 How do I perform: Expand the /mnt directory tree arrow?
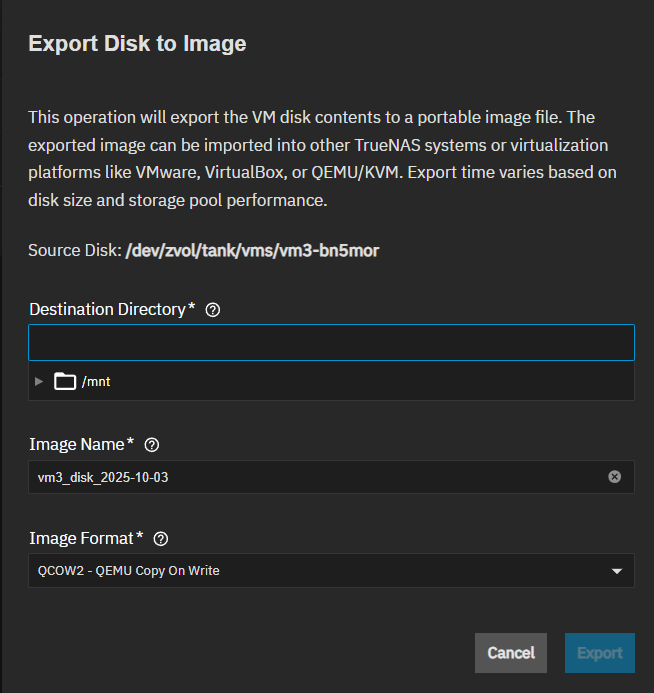(39, 381)
